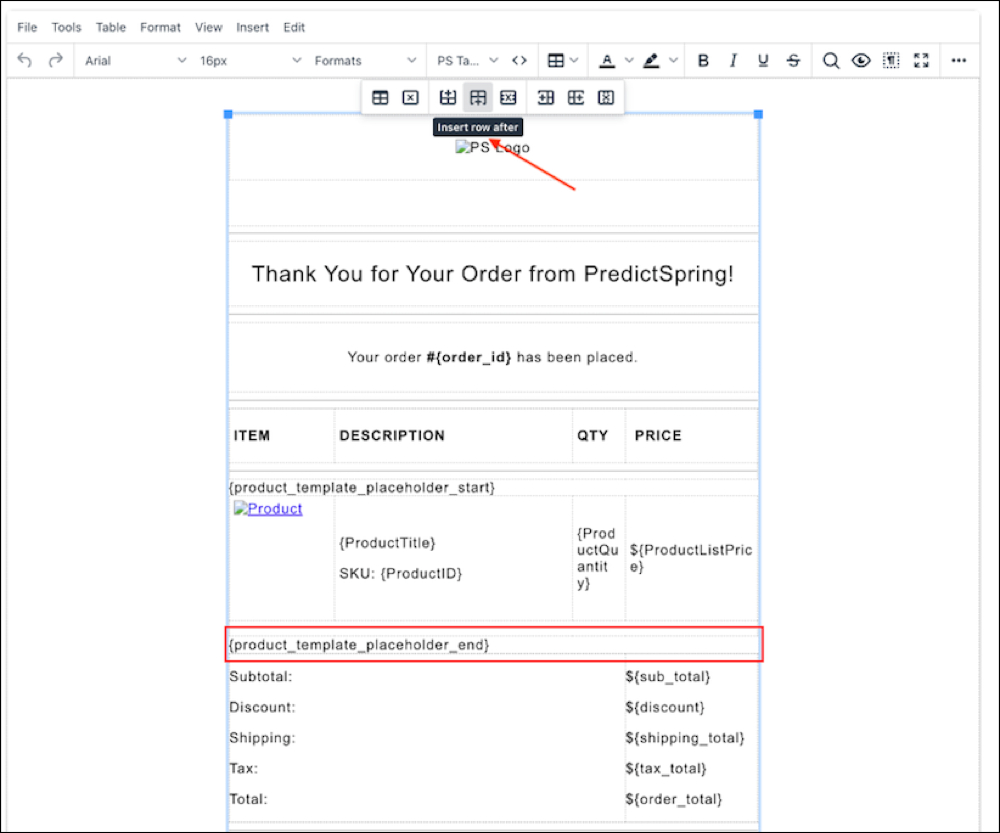Open table properties in floating toolbar
This screenshot has height=833, width=1000.
[380, 98]
